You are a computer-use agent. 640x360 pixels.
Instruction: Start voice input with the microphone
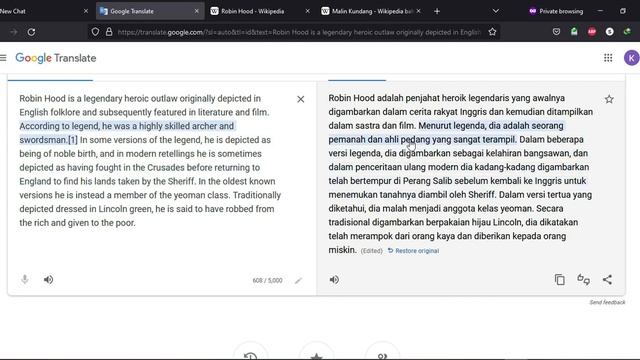(x=25, y=280)
